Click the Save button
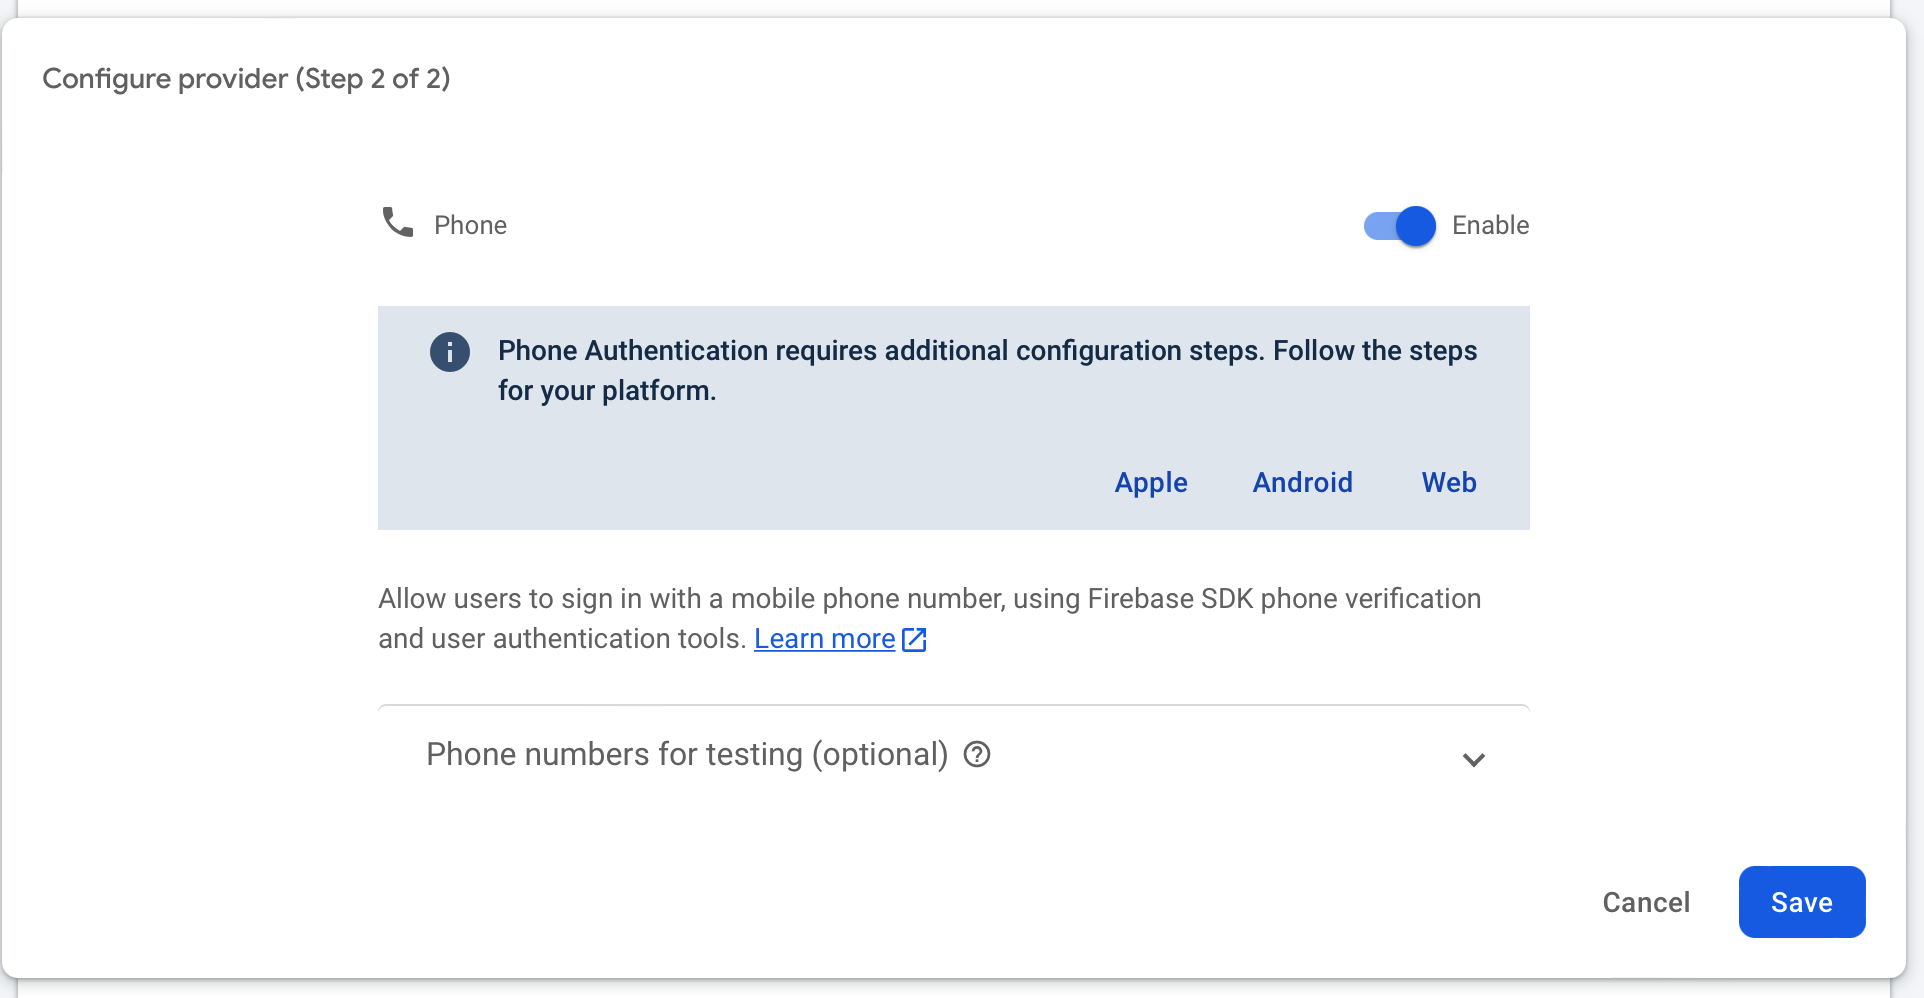 pyautogui.click(x=1800, y=902)
